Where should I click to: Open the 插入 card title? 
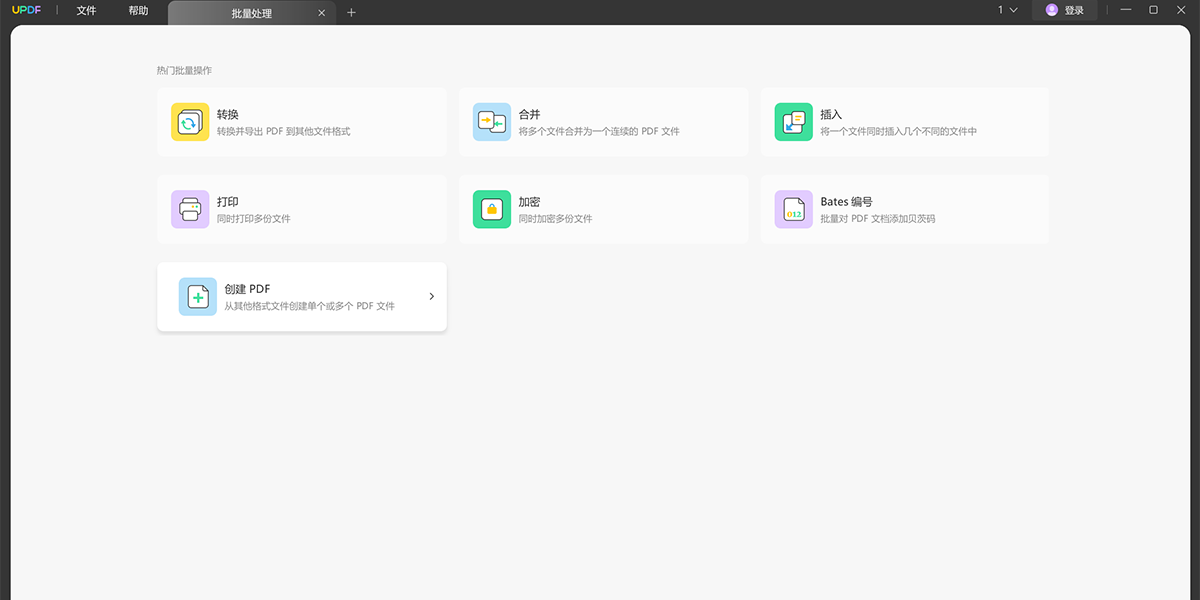click(x=832, y=115)
